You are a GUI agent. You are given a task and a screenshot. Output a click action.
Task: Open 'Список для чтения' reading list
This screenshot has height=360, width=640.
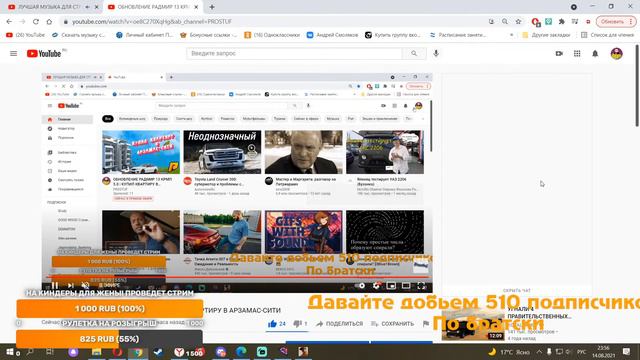coord(607,35)
